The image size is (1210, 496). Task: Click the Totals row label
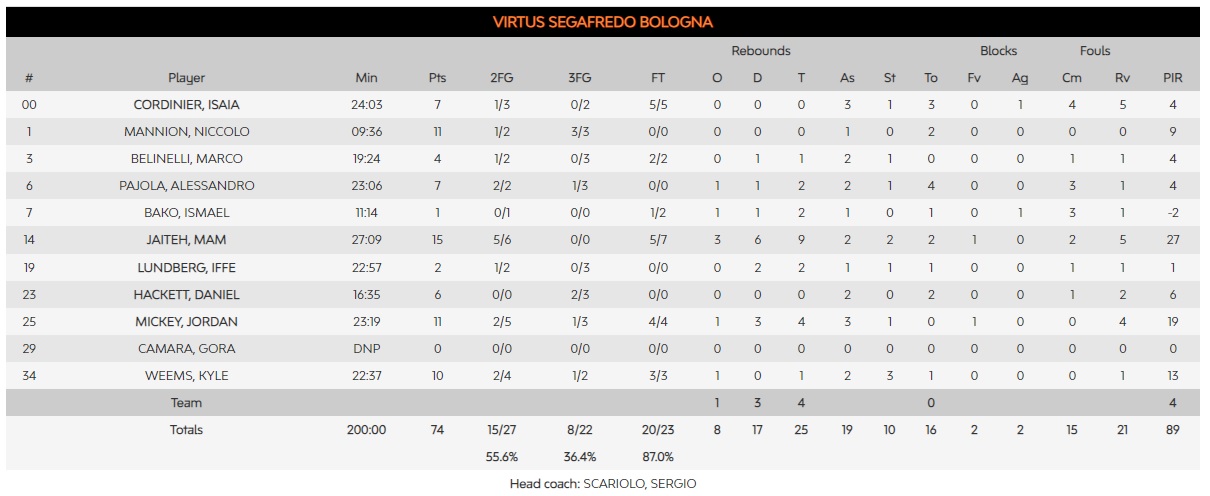(x=186, y=430)
